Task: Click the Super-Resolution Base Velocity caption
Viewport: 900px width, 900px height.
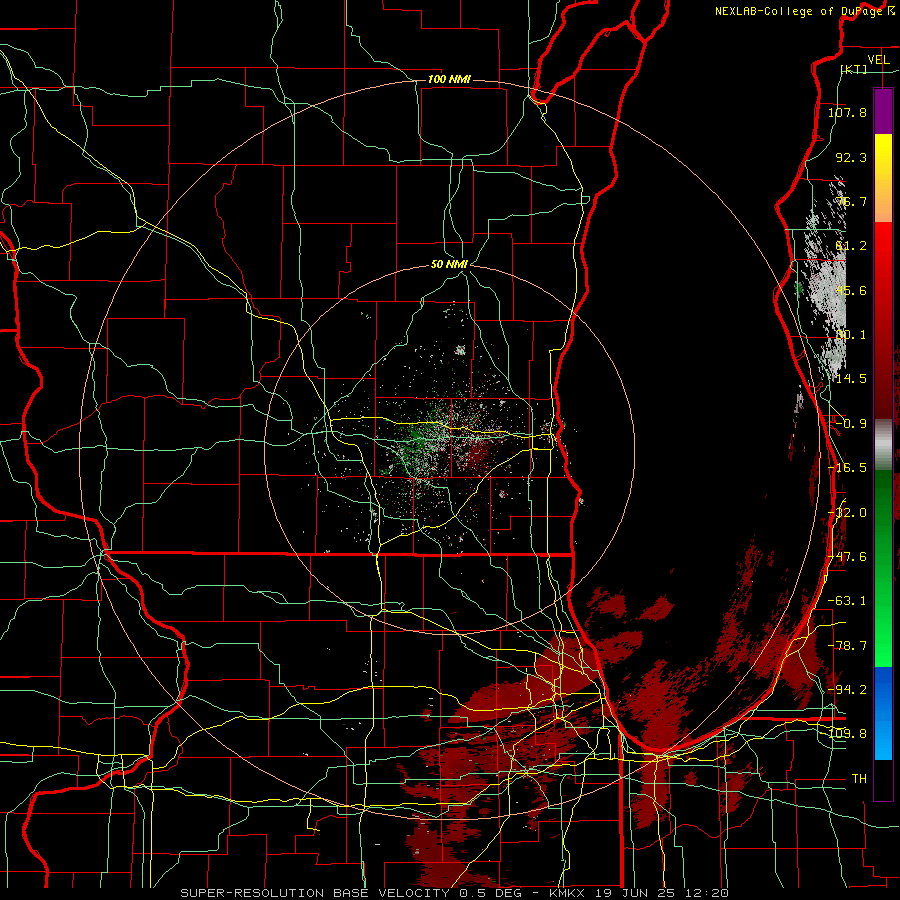Action: tap(455, 893)
